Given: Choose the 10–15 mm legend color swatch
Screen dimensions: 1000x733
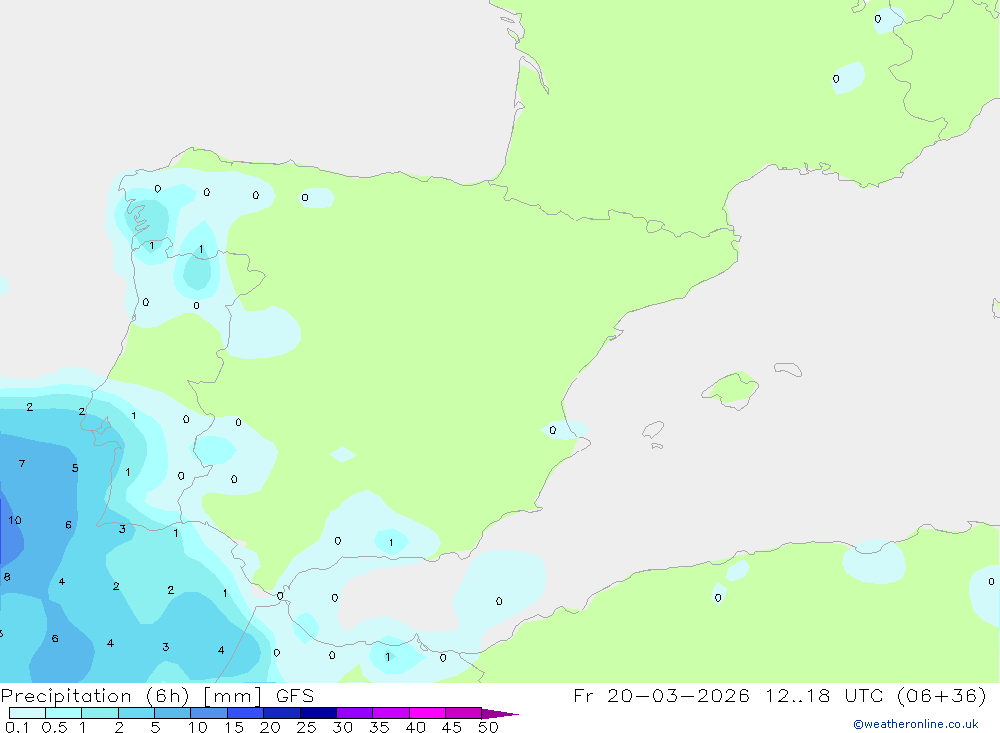Looking at the screenshot, I should [x=209, y=713].
